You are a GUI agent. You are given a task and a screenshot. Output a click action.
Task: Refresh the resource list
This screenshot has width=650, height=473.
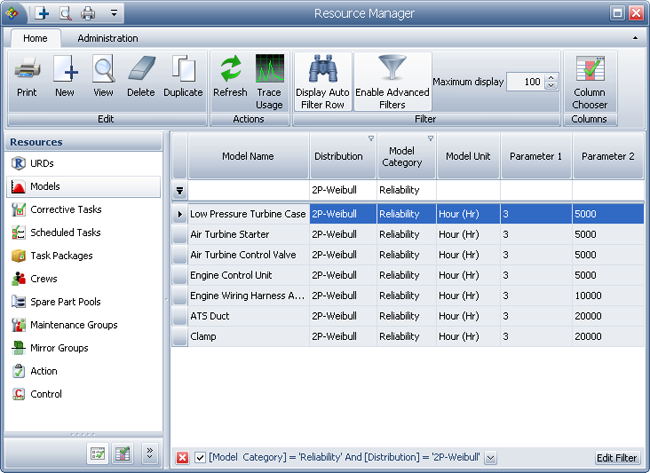[x=230, y=77]
